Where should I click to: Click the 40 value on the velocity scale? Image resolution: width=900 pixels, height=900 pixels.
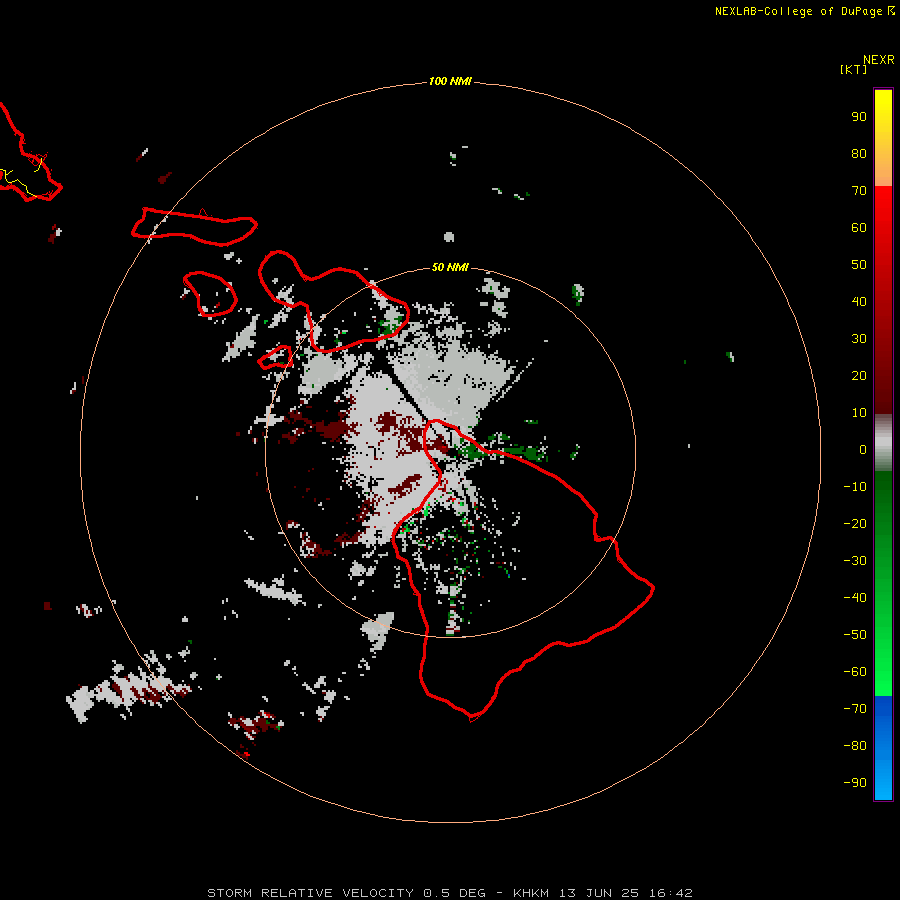pos(859,302)
